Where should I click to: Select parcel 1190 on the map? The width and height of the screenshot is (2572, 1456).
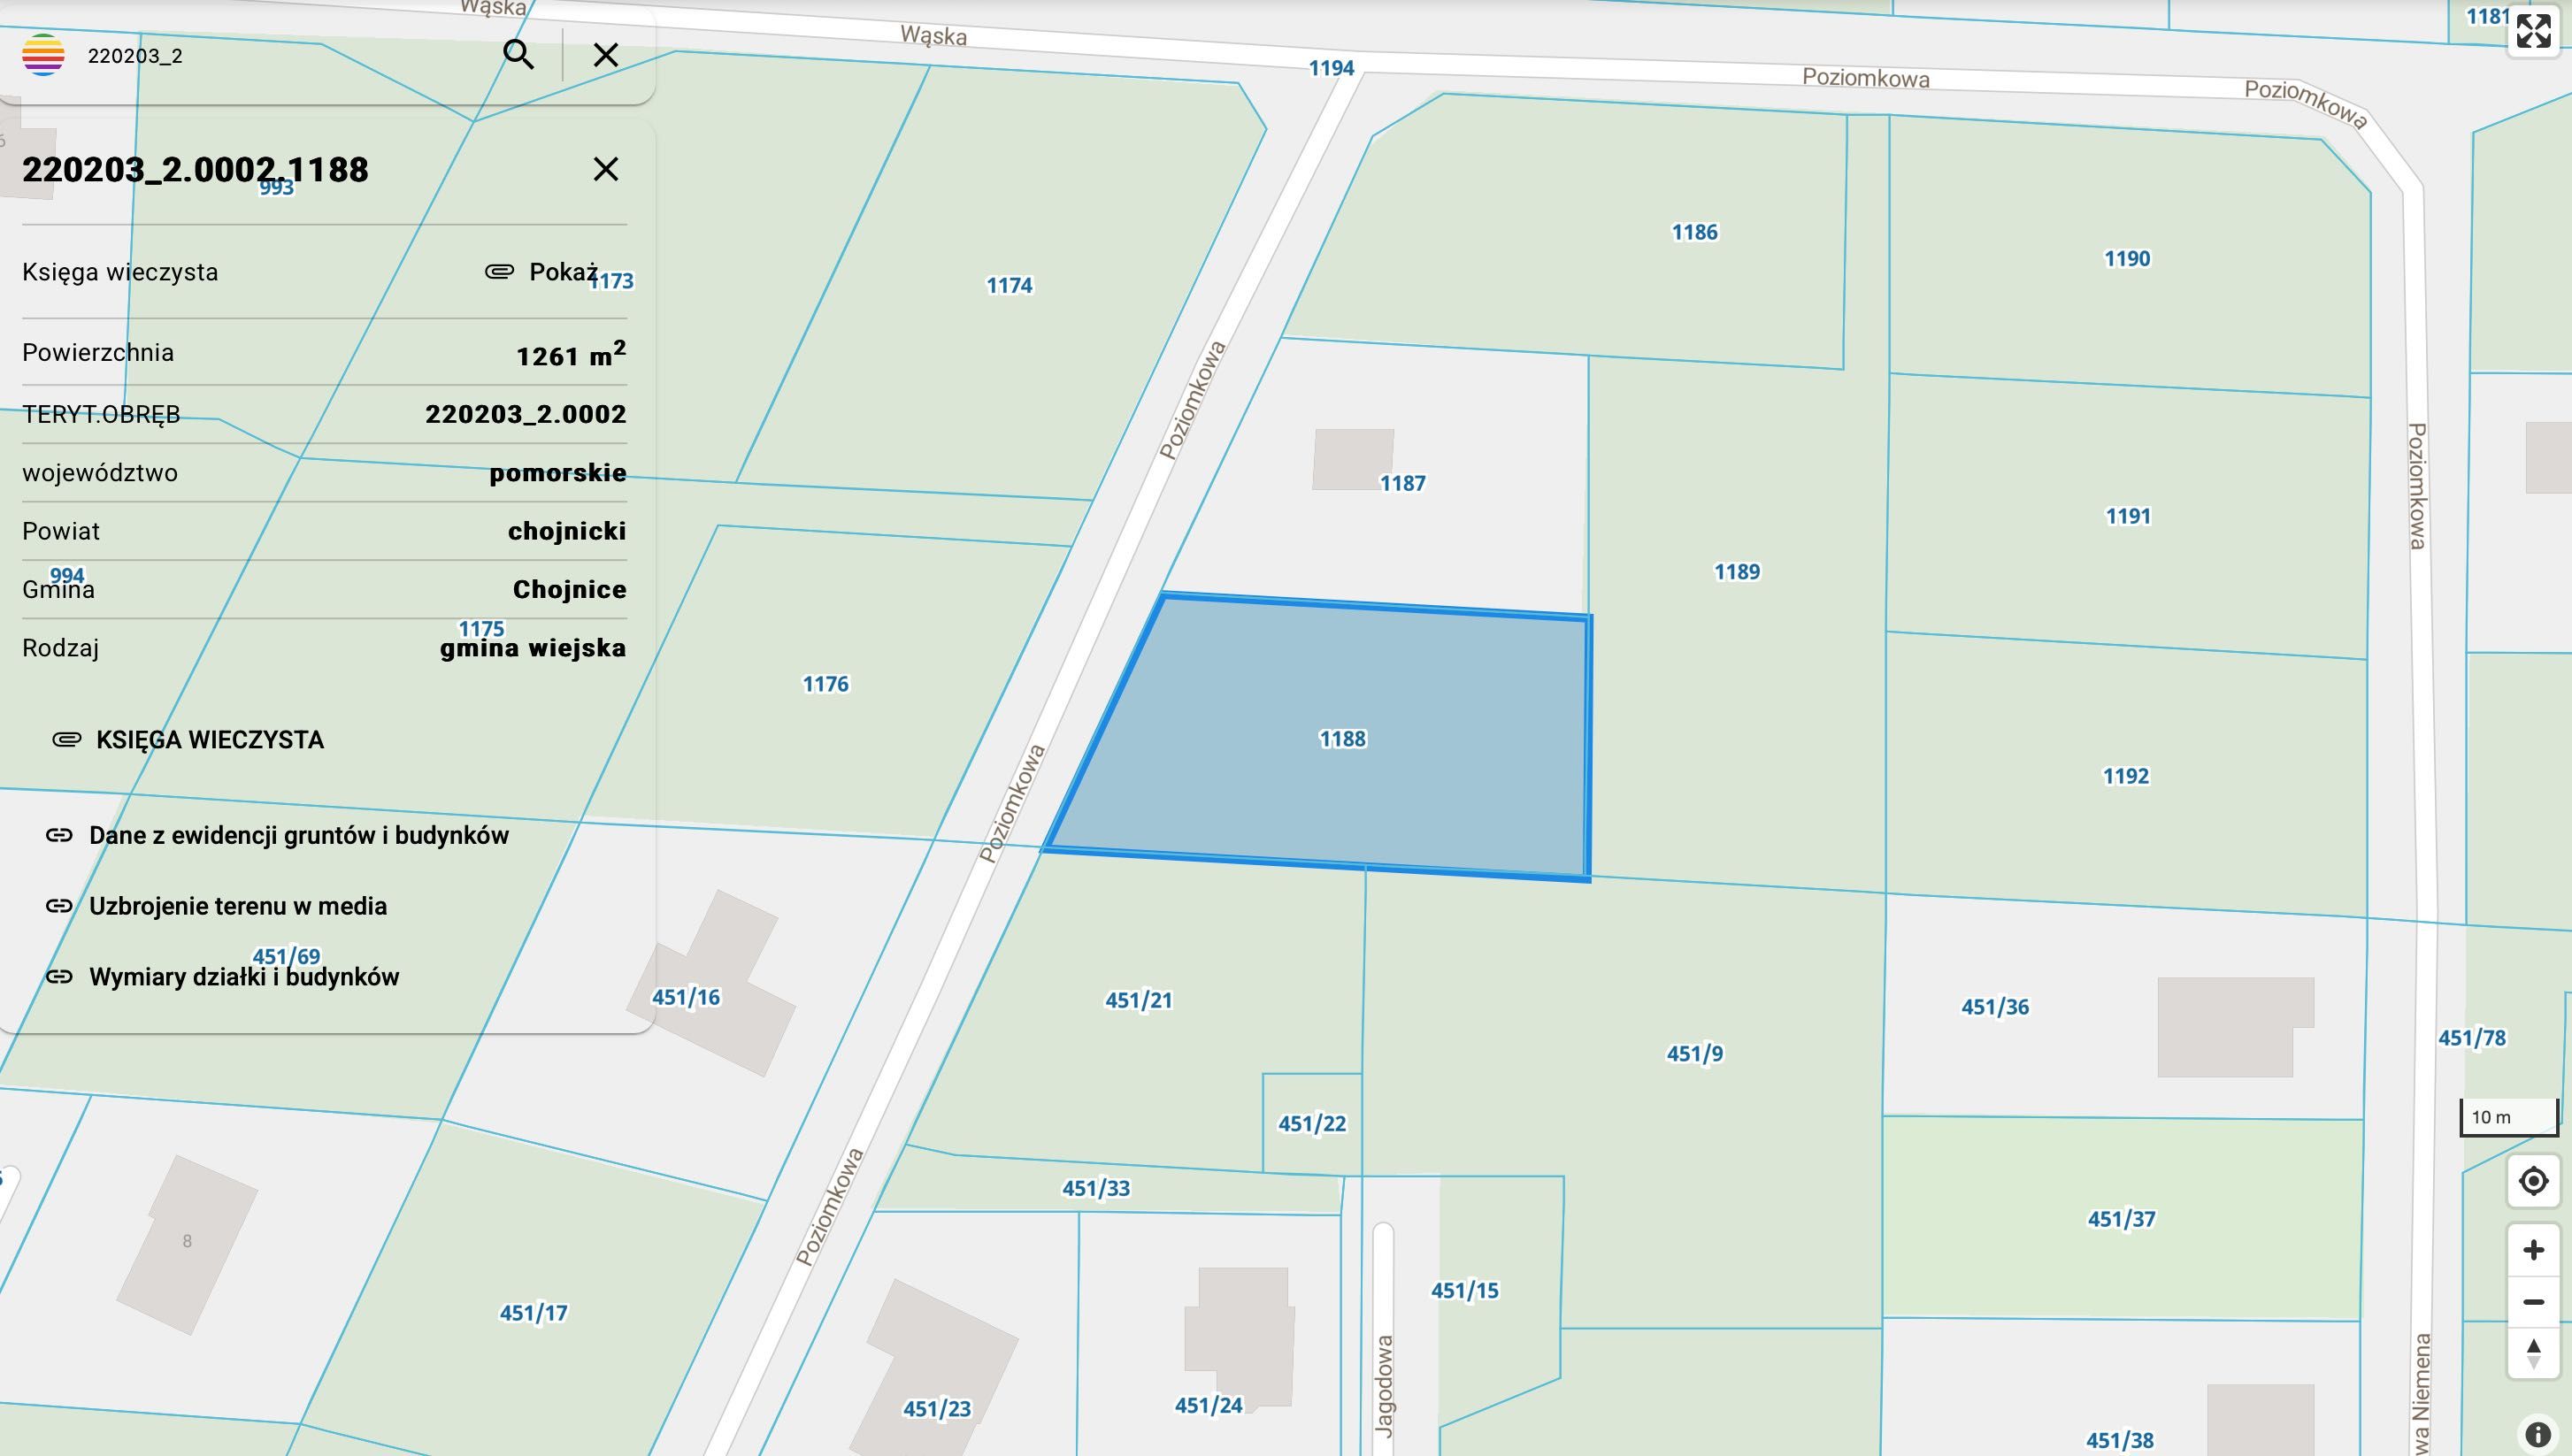pyautogui.click(x=2127, y=259)
